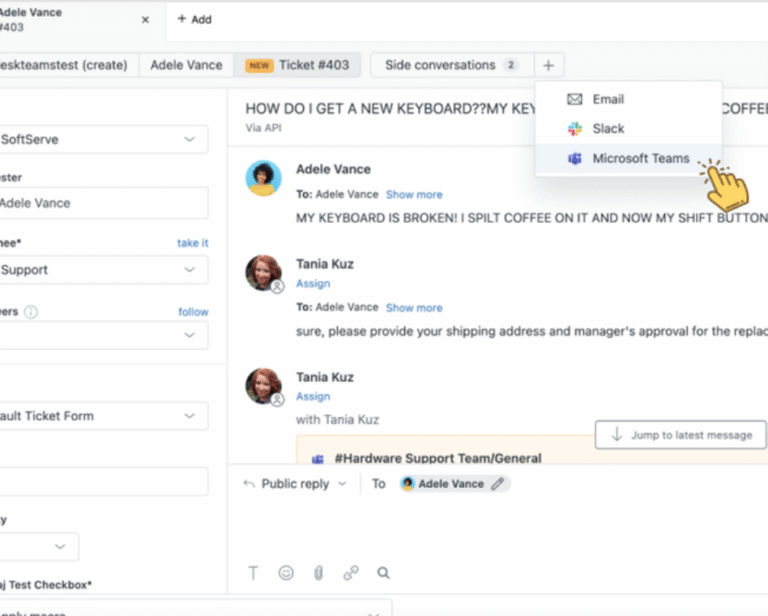Click the take it link
The image size is (768, 616).
click(192, 243)
